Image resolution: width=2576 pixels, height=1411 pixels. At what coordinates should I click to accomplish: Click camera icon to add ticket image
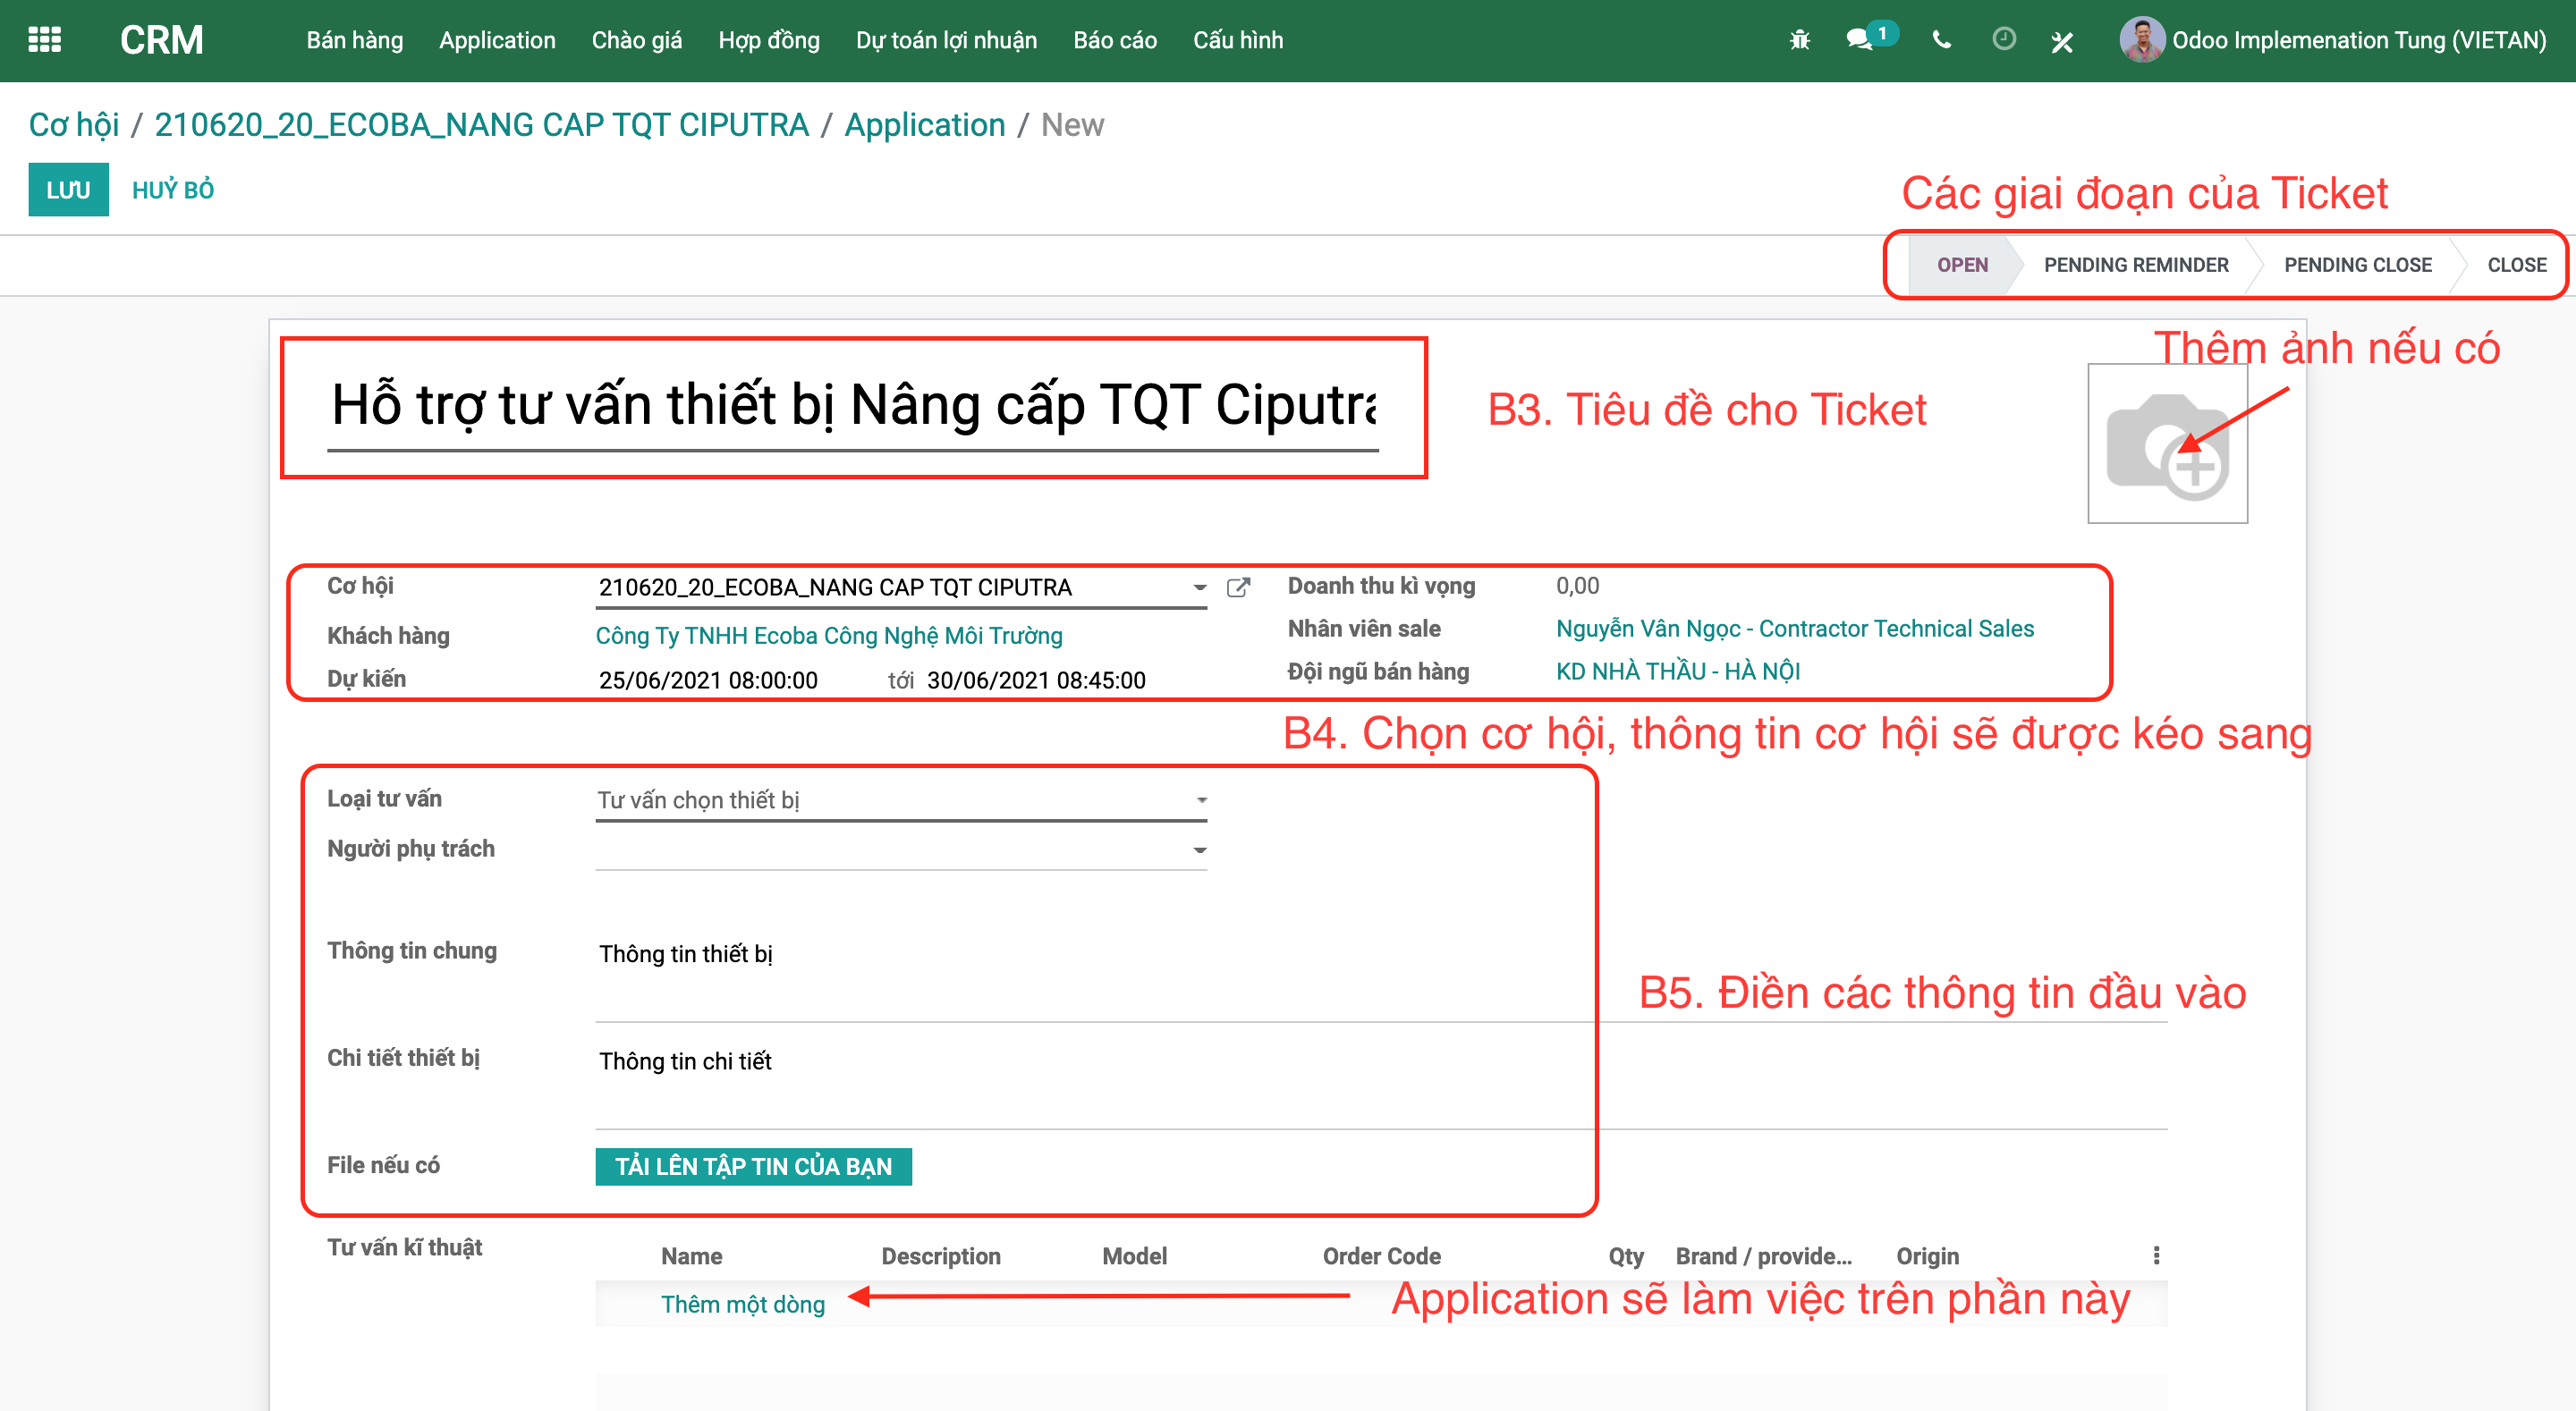coord(2167,443)
